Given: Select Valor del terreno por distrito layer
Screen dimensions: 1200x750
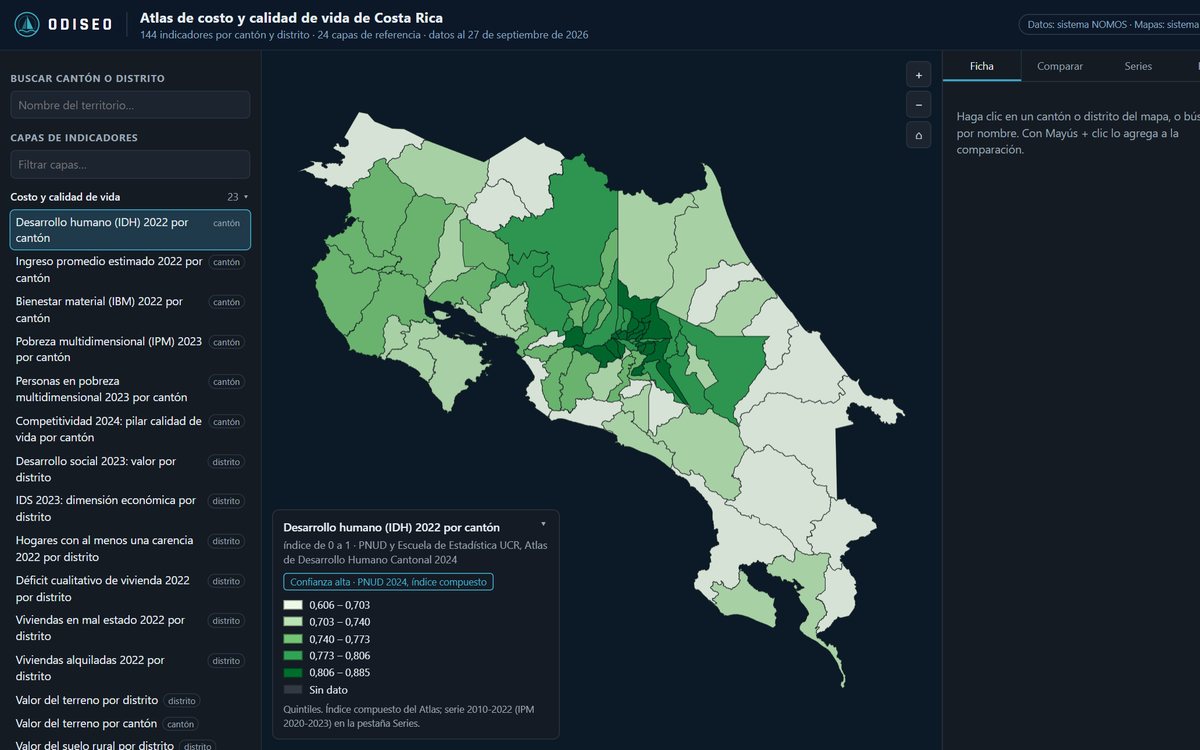Looking at the screenshot, I should point(130,700).
